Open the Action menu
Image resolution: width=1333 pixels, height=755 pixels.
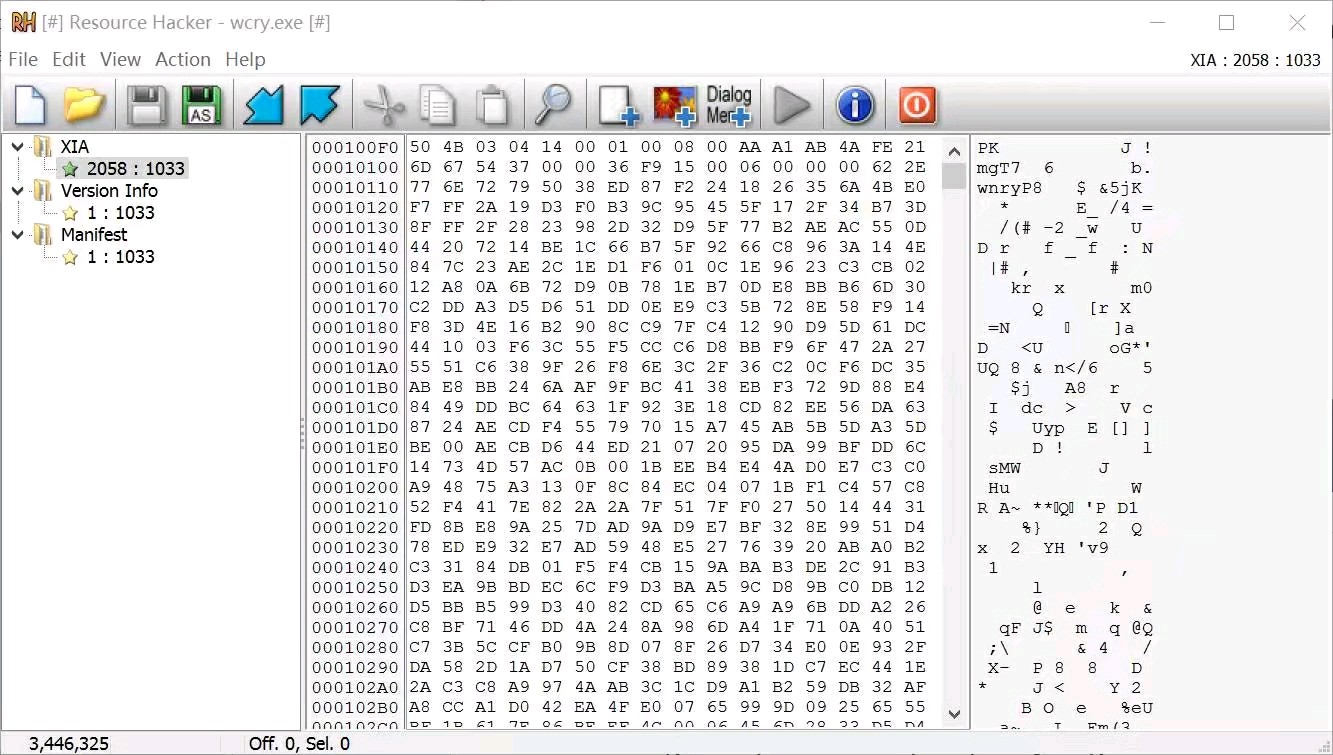click(x=183, y=59)
